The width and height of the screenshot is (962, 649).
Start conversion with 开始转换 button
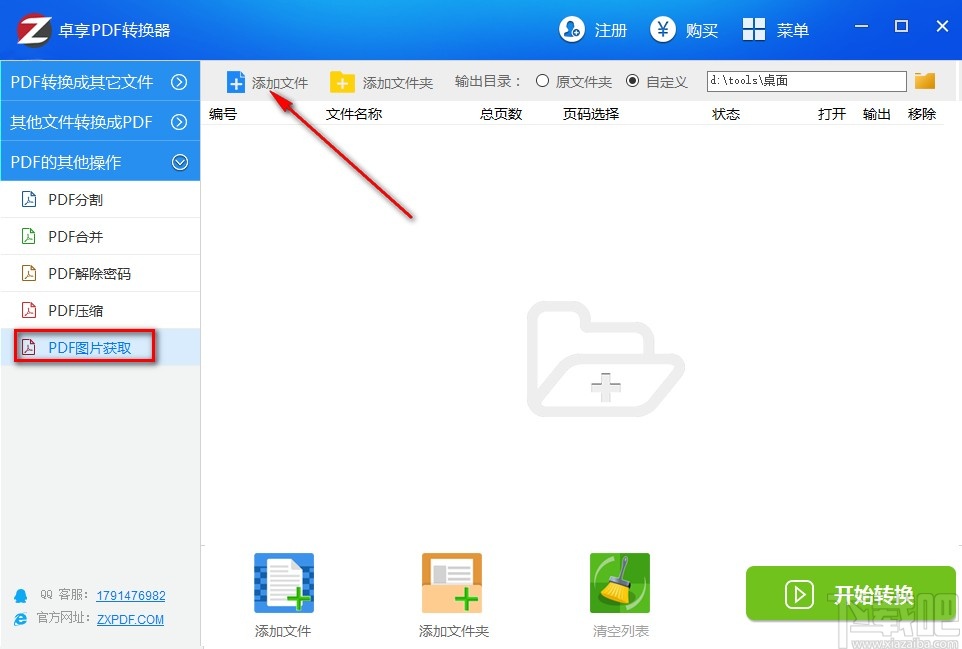click(x=850, y=594)
